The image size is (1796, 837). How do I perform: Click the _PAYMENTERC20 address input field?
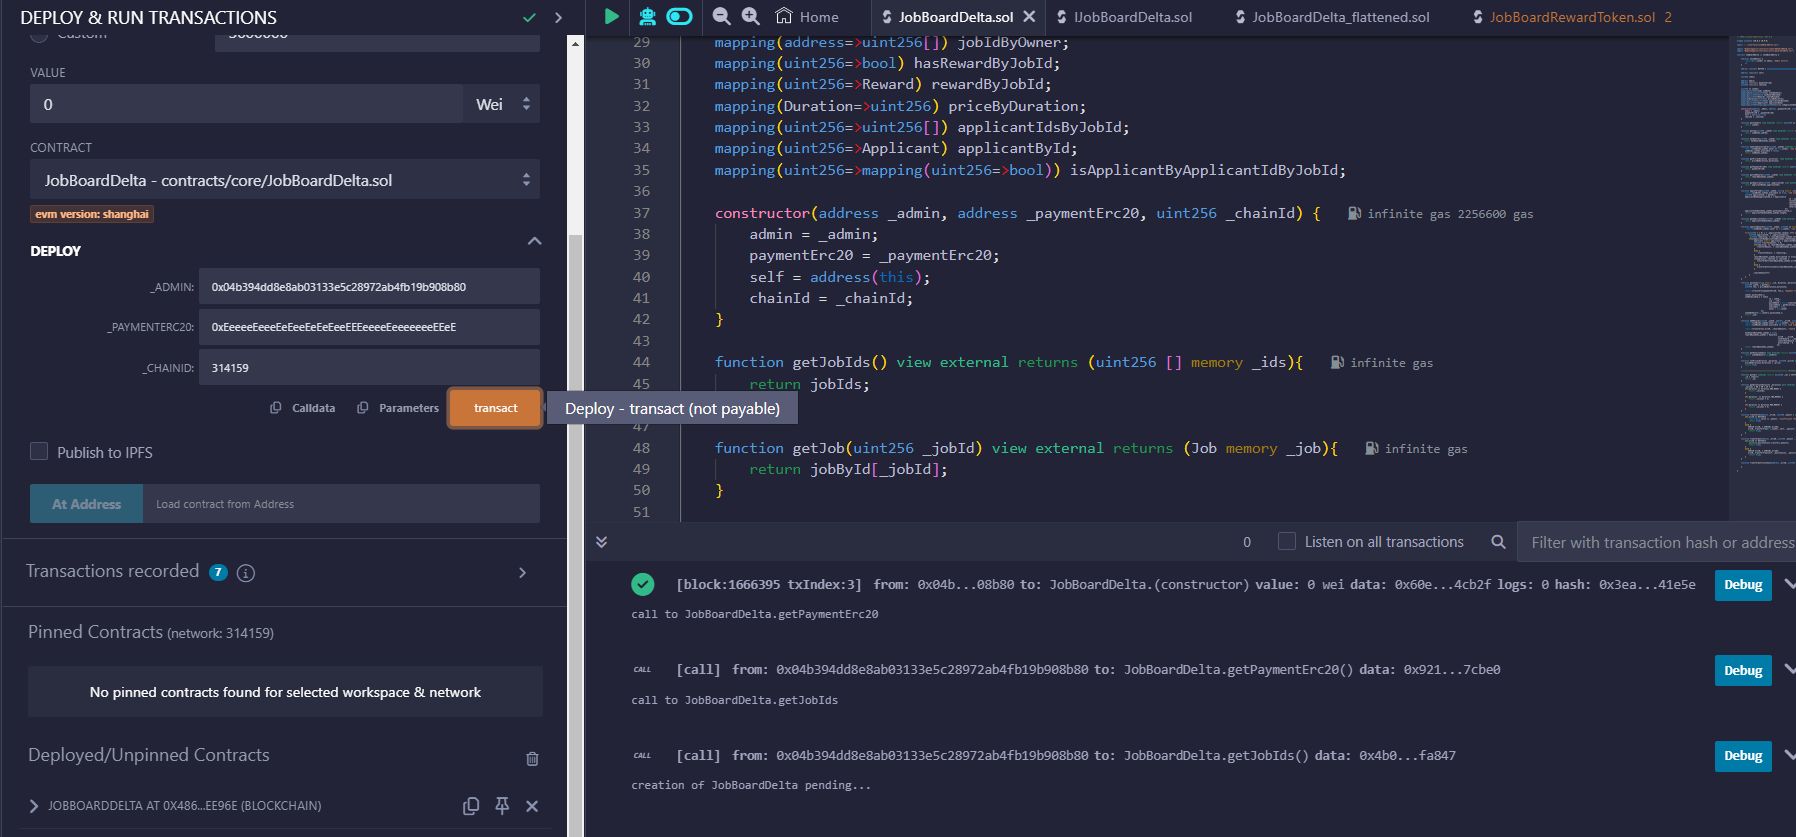click(x=369, y=327)
